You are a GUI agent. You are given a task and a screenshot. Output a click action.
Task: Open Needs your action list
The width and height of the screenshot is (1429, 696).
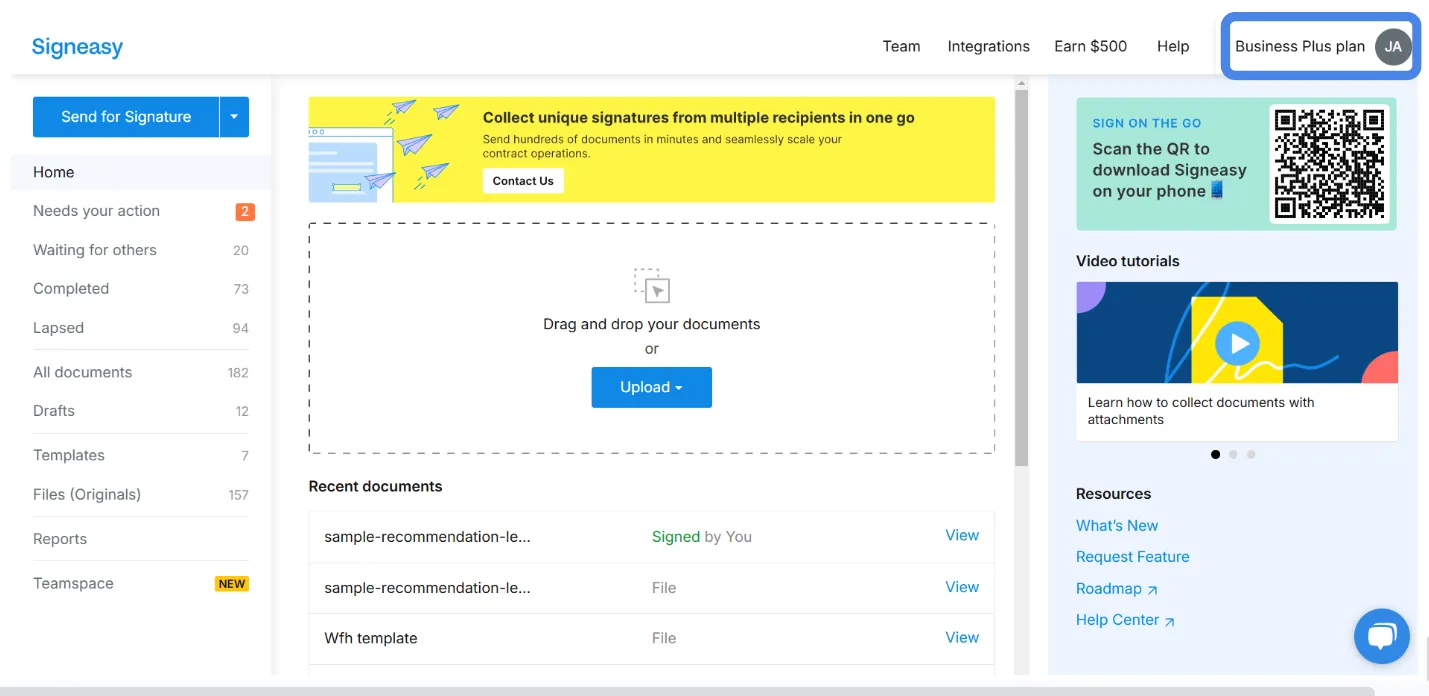(x=141, y=211)
